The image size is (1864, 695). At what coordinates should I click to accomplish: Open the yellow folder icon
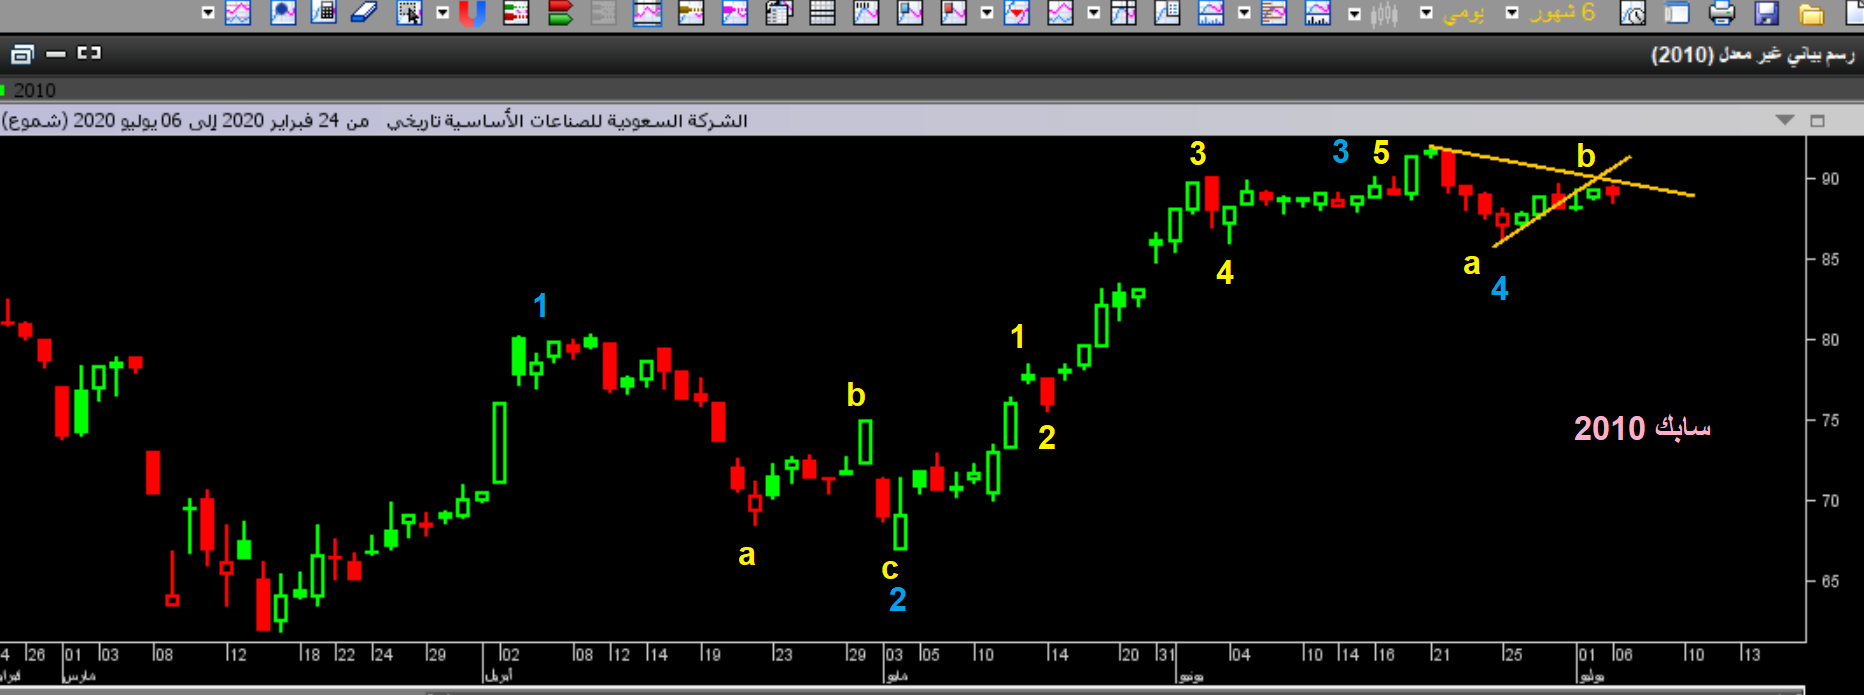1811,13
